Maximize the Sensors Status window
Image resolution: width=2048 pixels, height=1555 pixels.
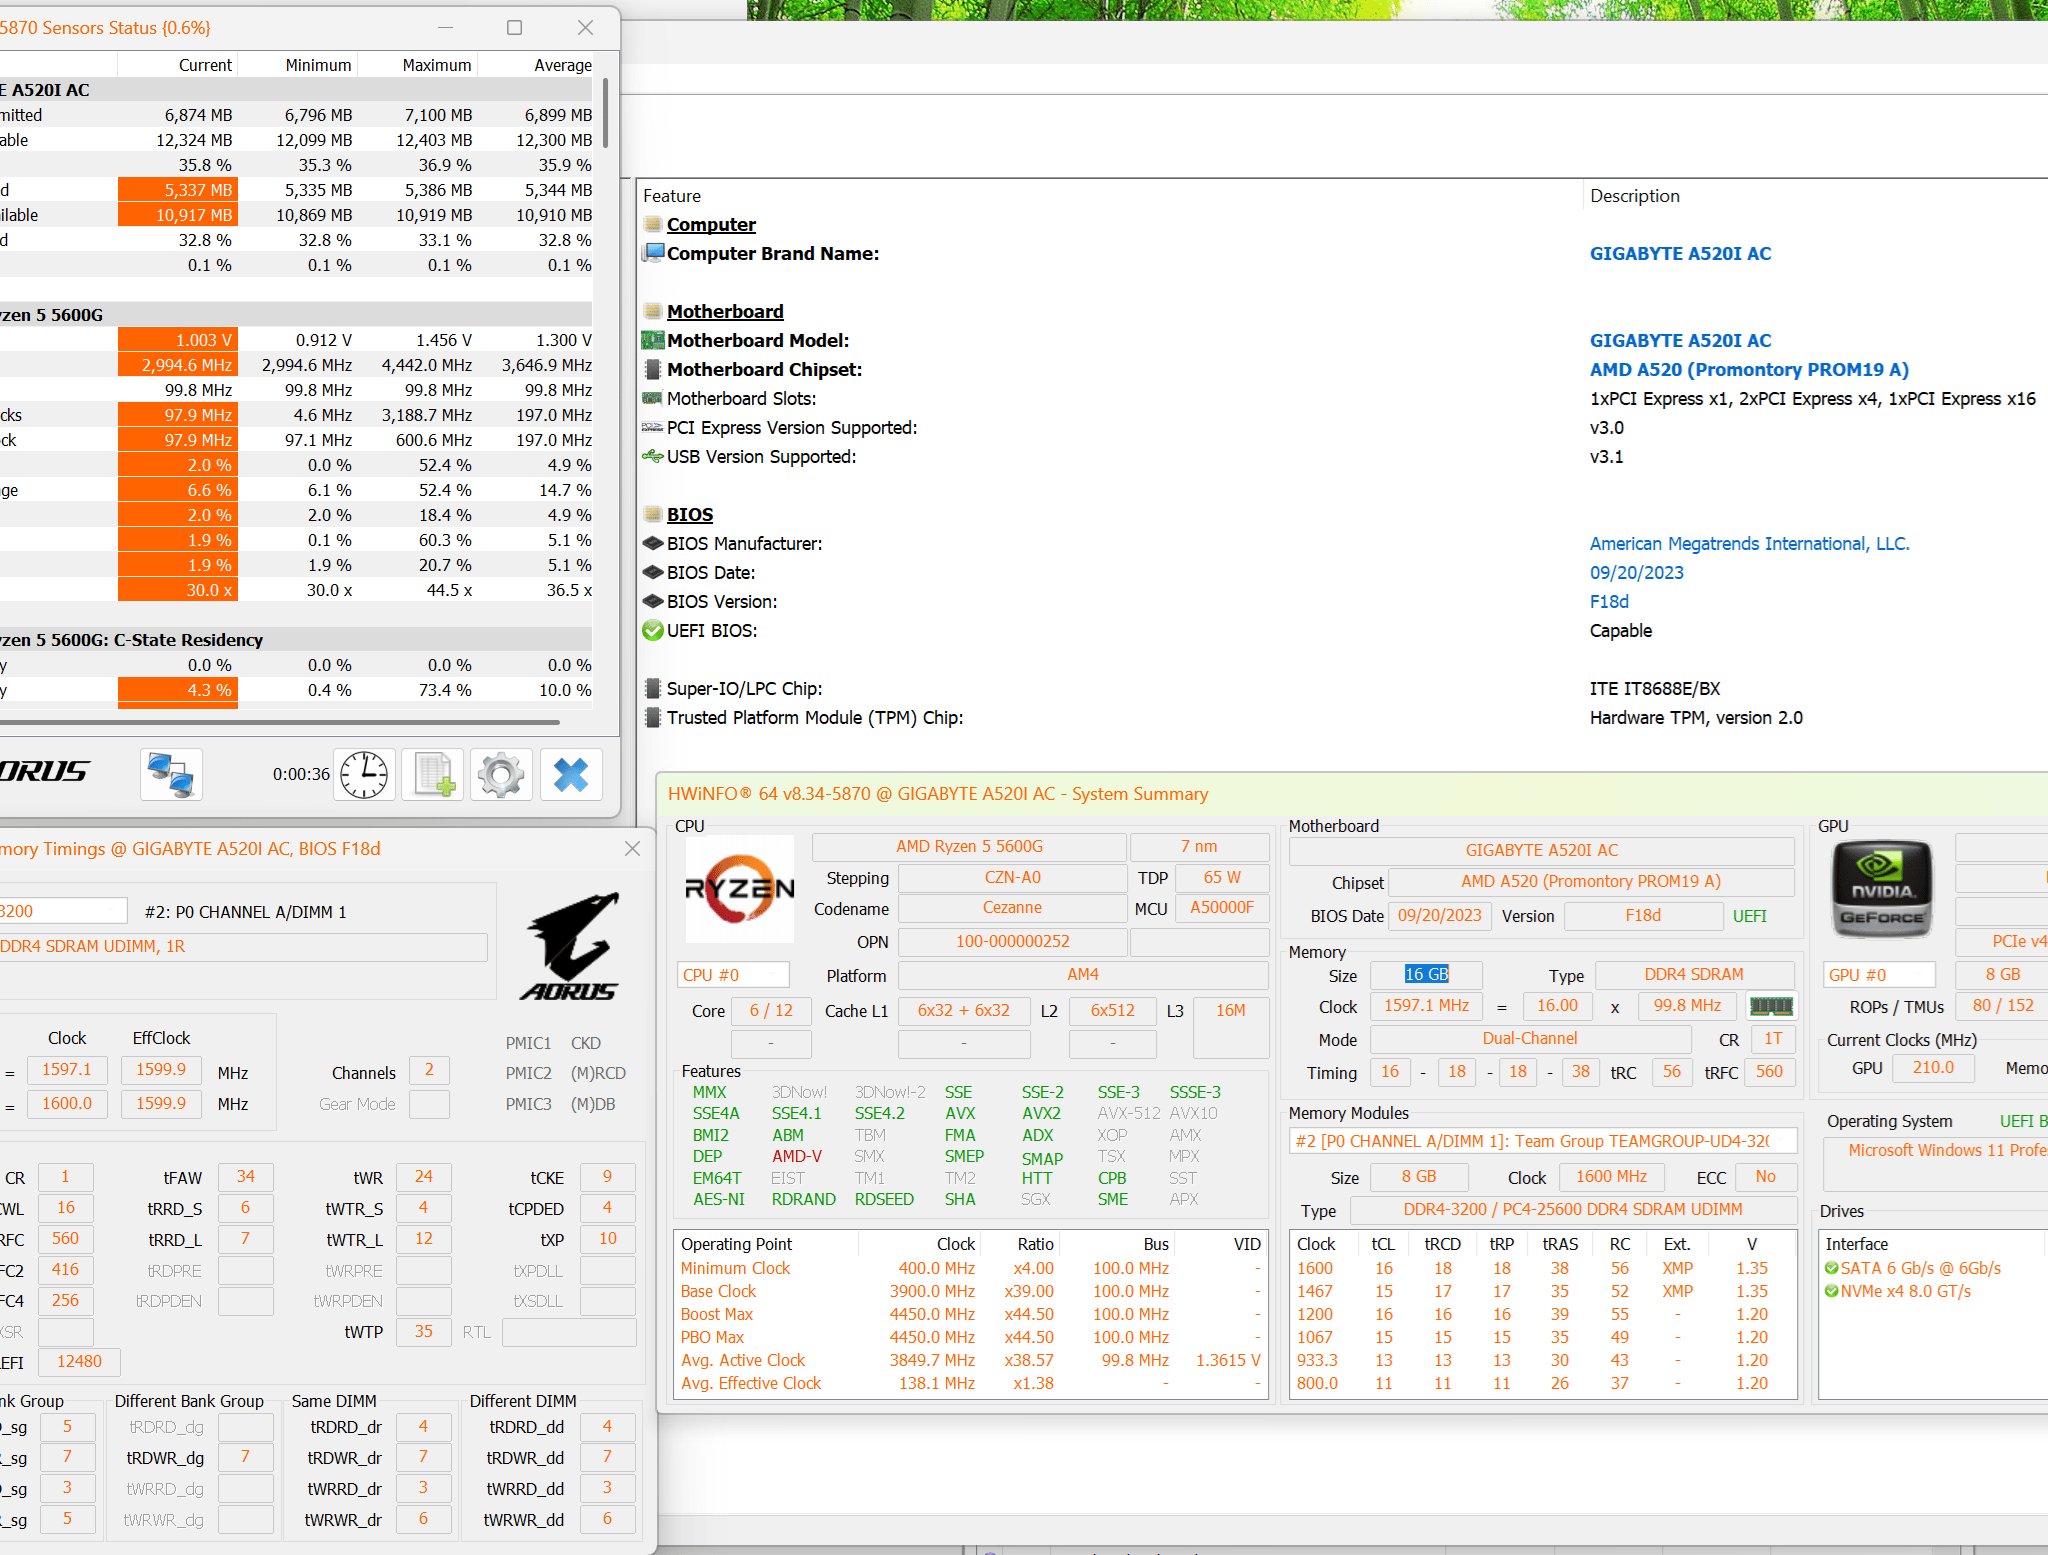point(514,28)
